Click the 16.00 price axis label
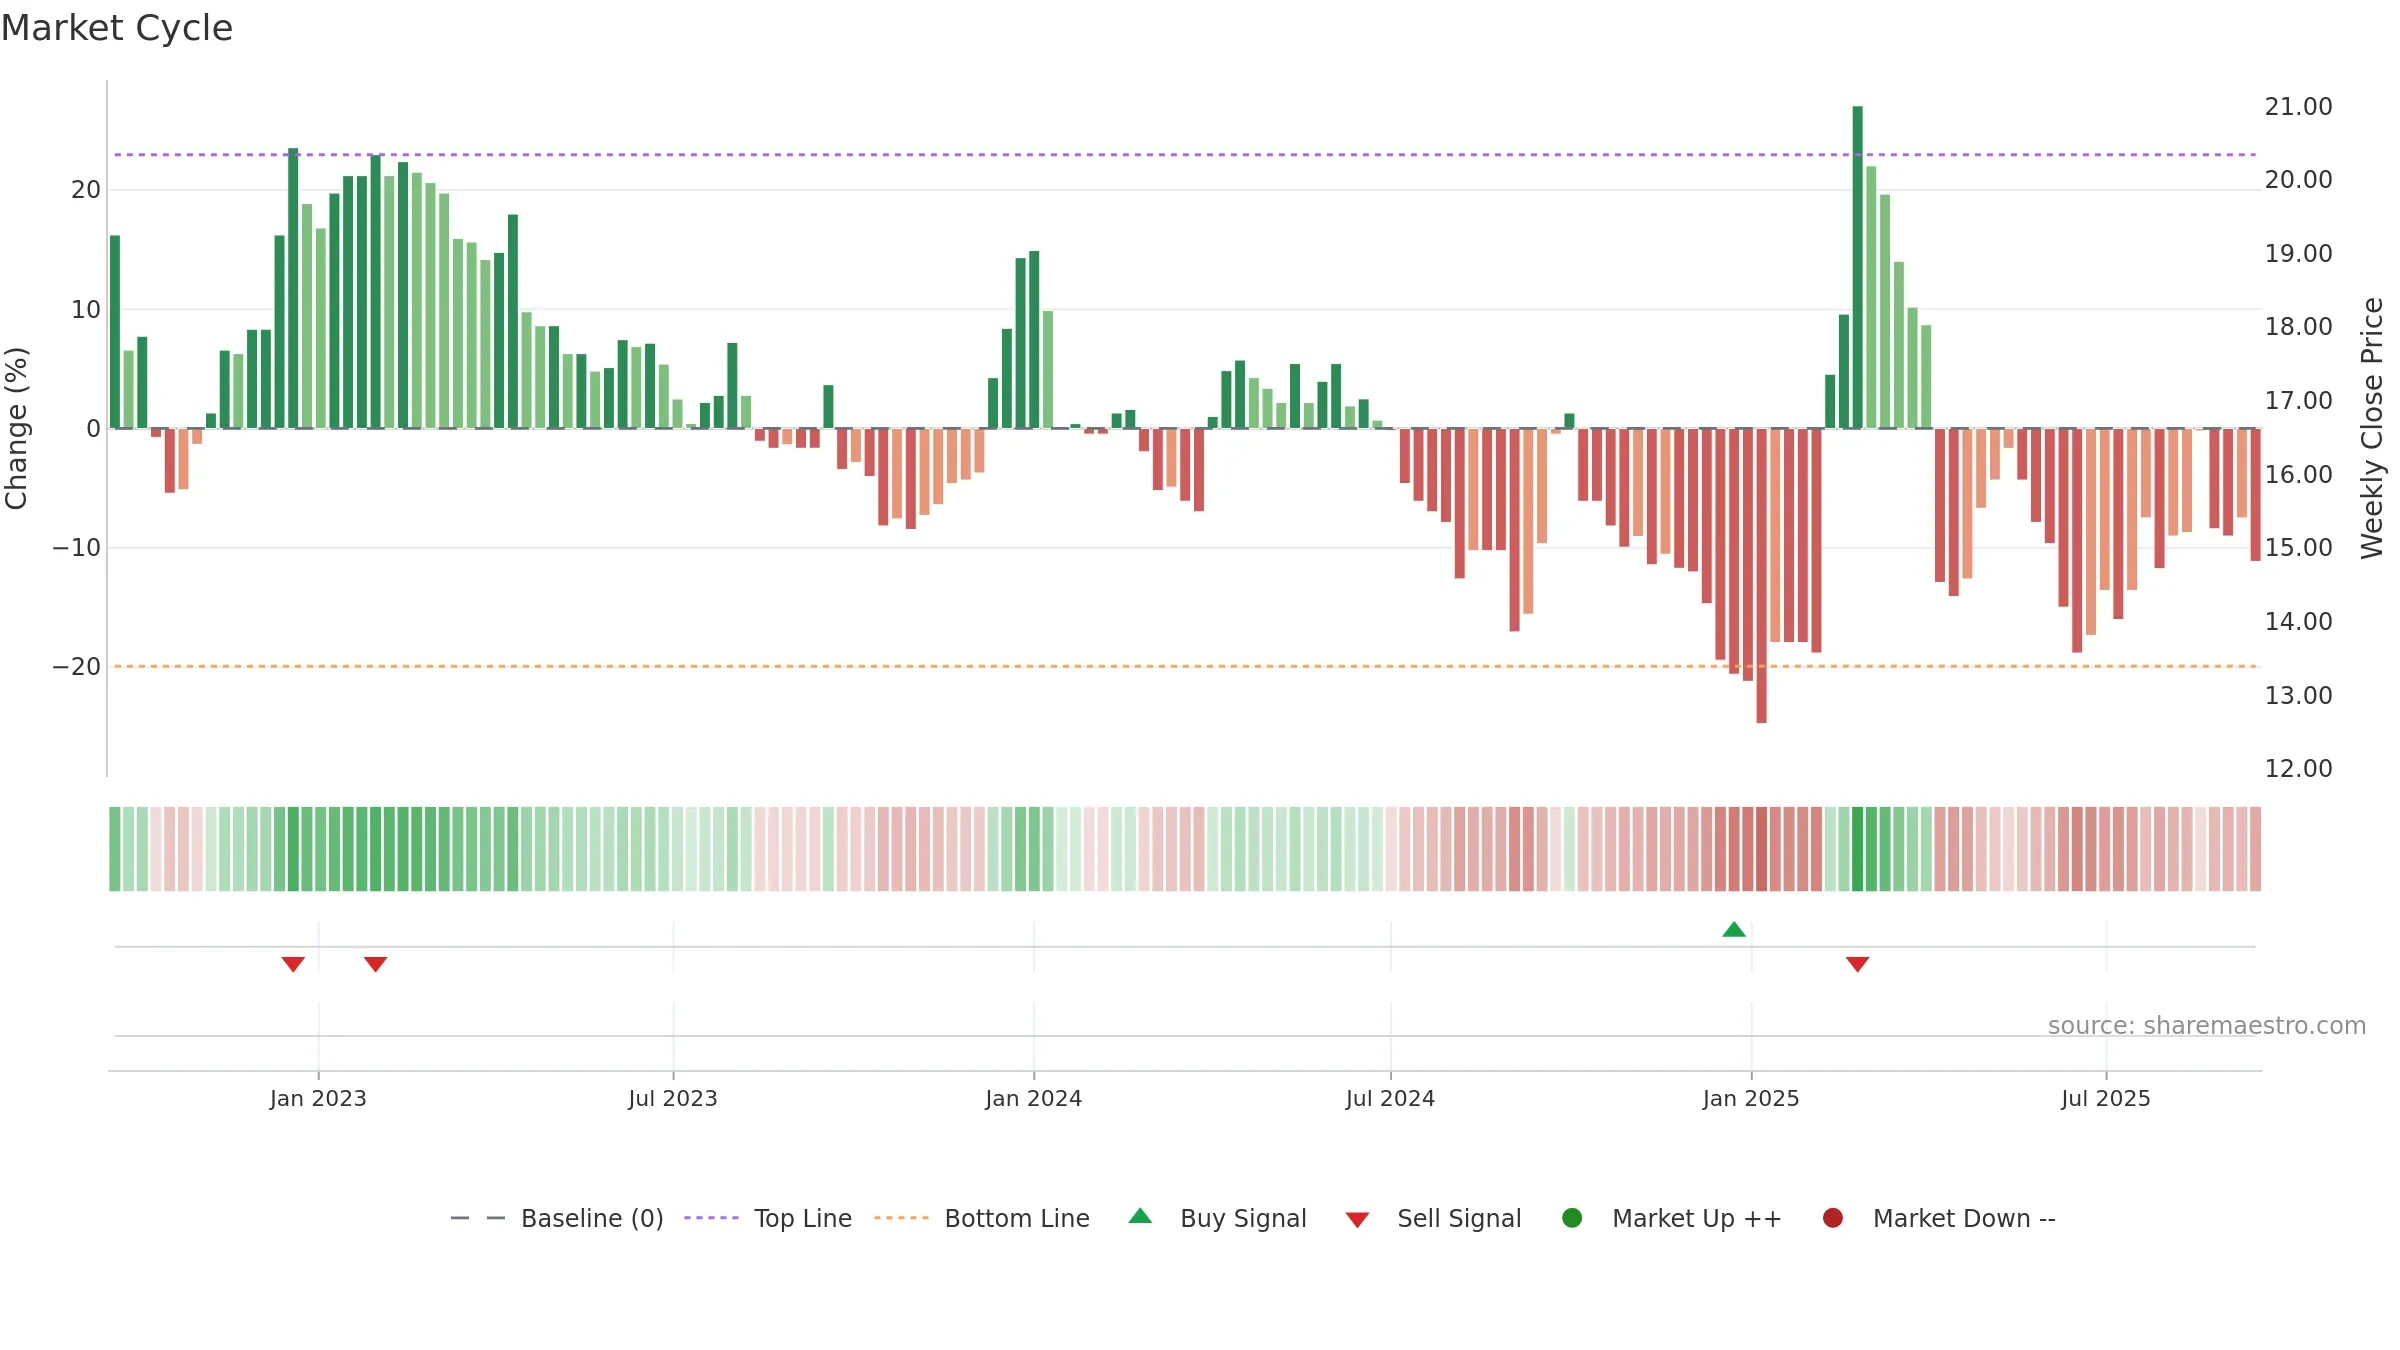Image resolution: width=2400 pixels, height=1350 pixels. 2298,475
